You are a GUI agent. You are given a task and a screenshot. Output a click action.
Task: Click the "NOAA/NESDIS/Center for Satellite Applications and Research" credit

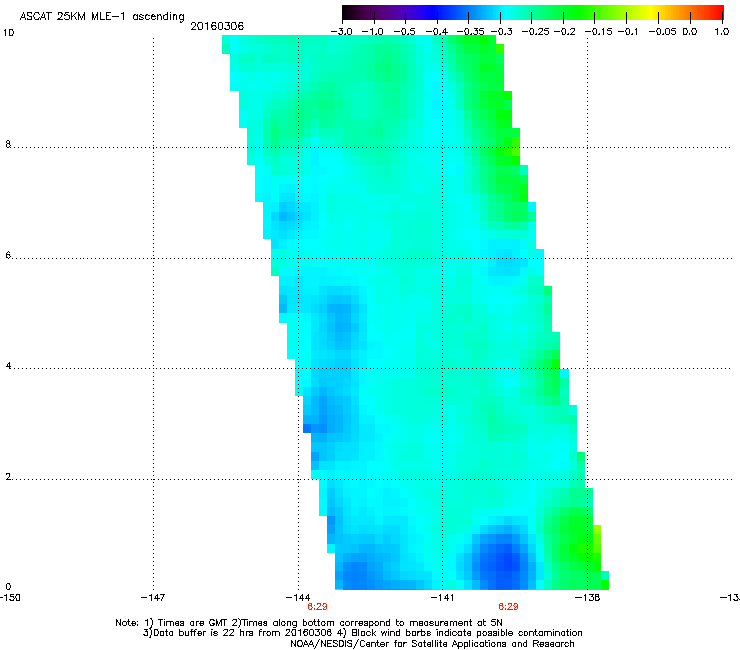(432, 644)
